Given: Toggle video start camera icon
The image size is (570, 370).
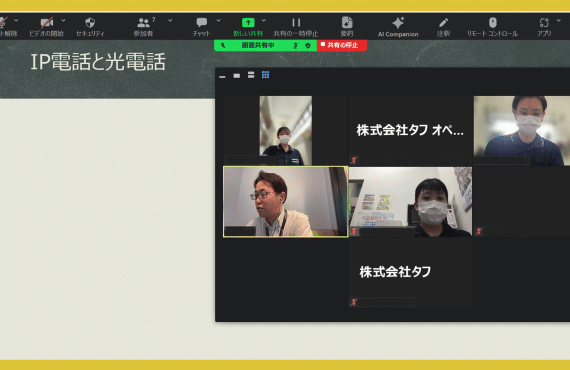Looking at the screenshot, I should 47,23.
